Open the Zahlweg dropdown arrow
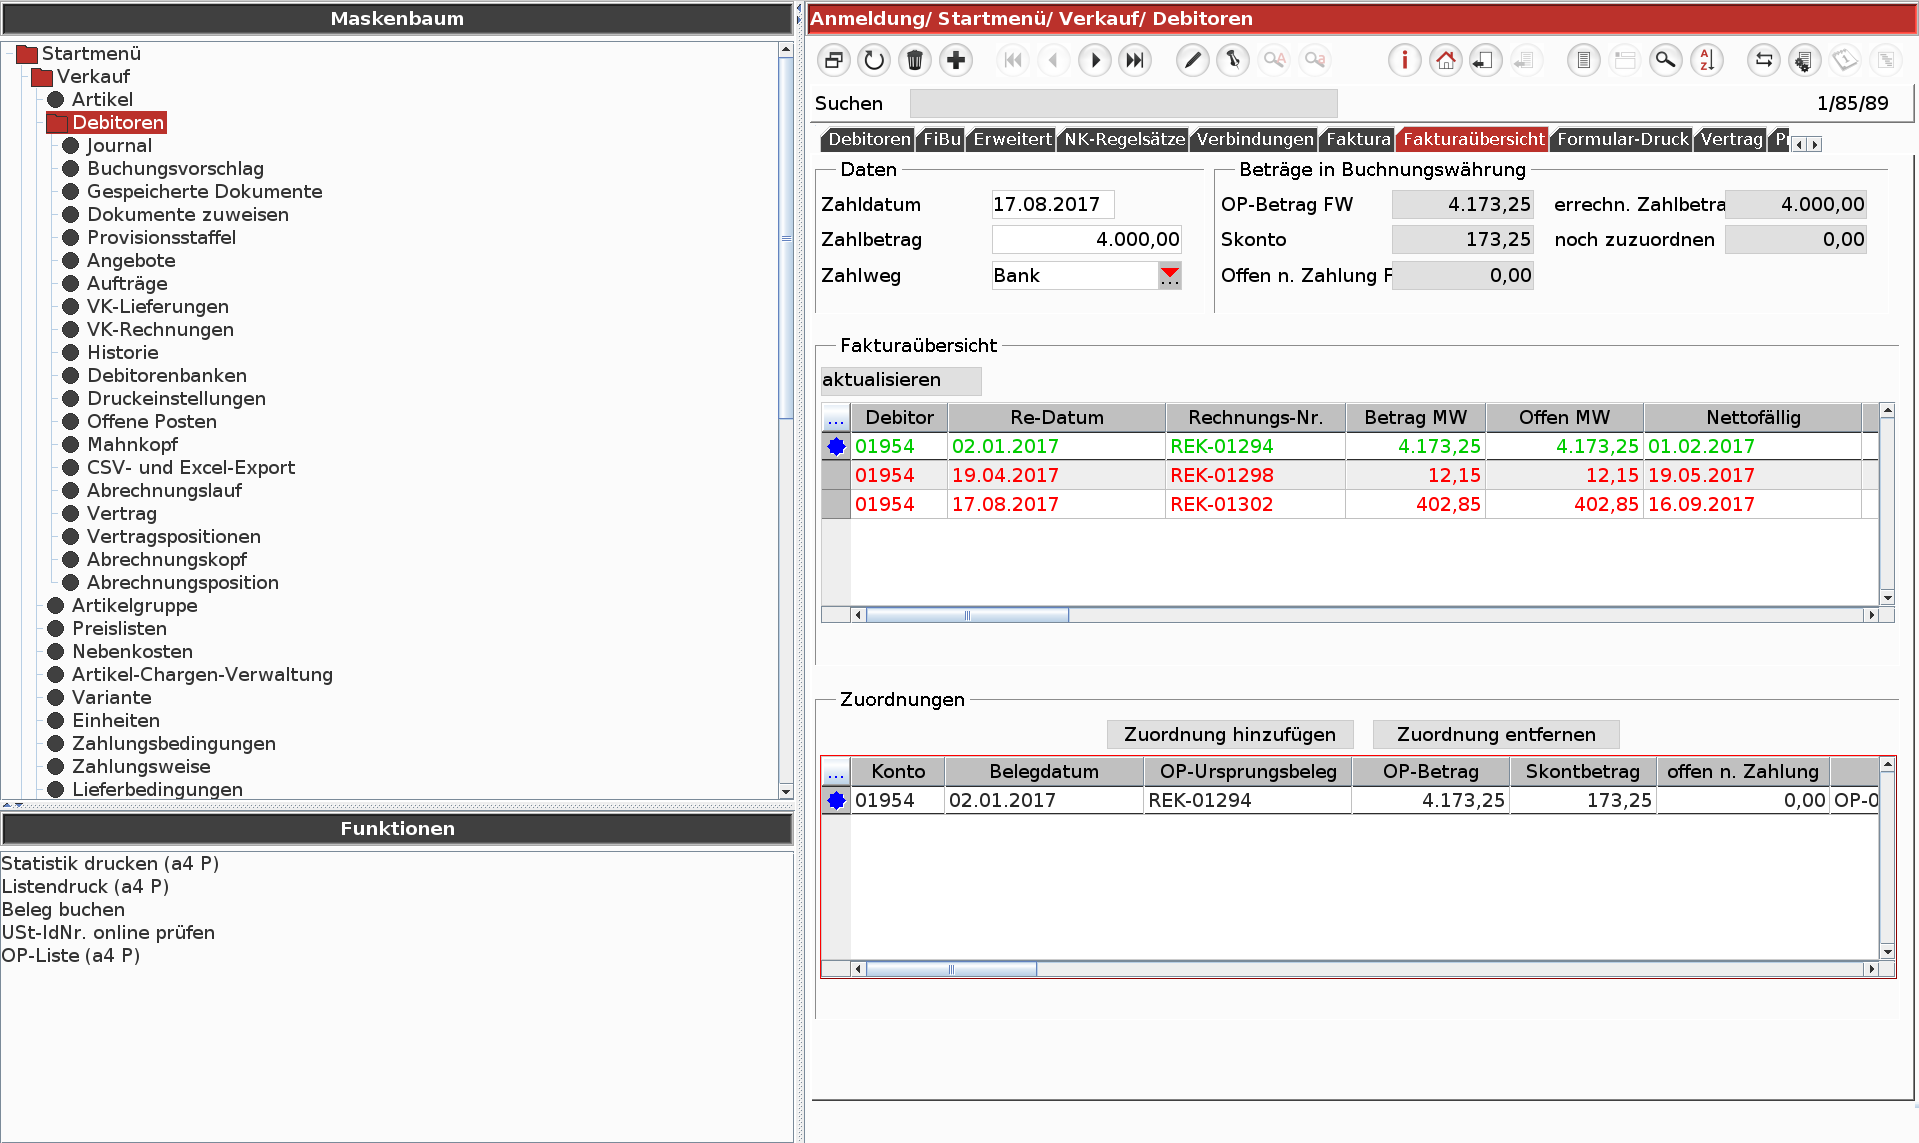This screenshot has height=1143, width=1919. pyautogui.click(x=1170, y=275)
